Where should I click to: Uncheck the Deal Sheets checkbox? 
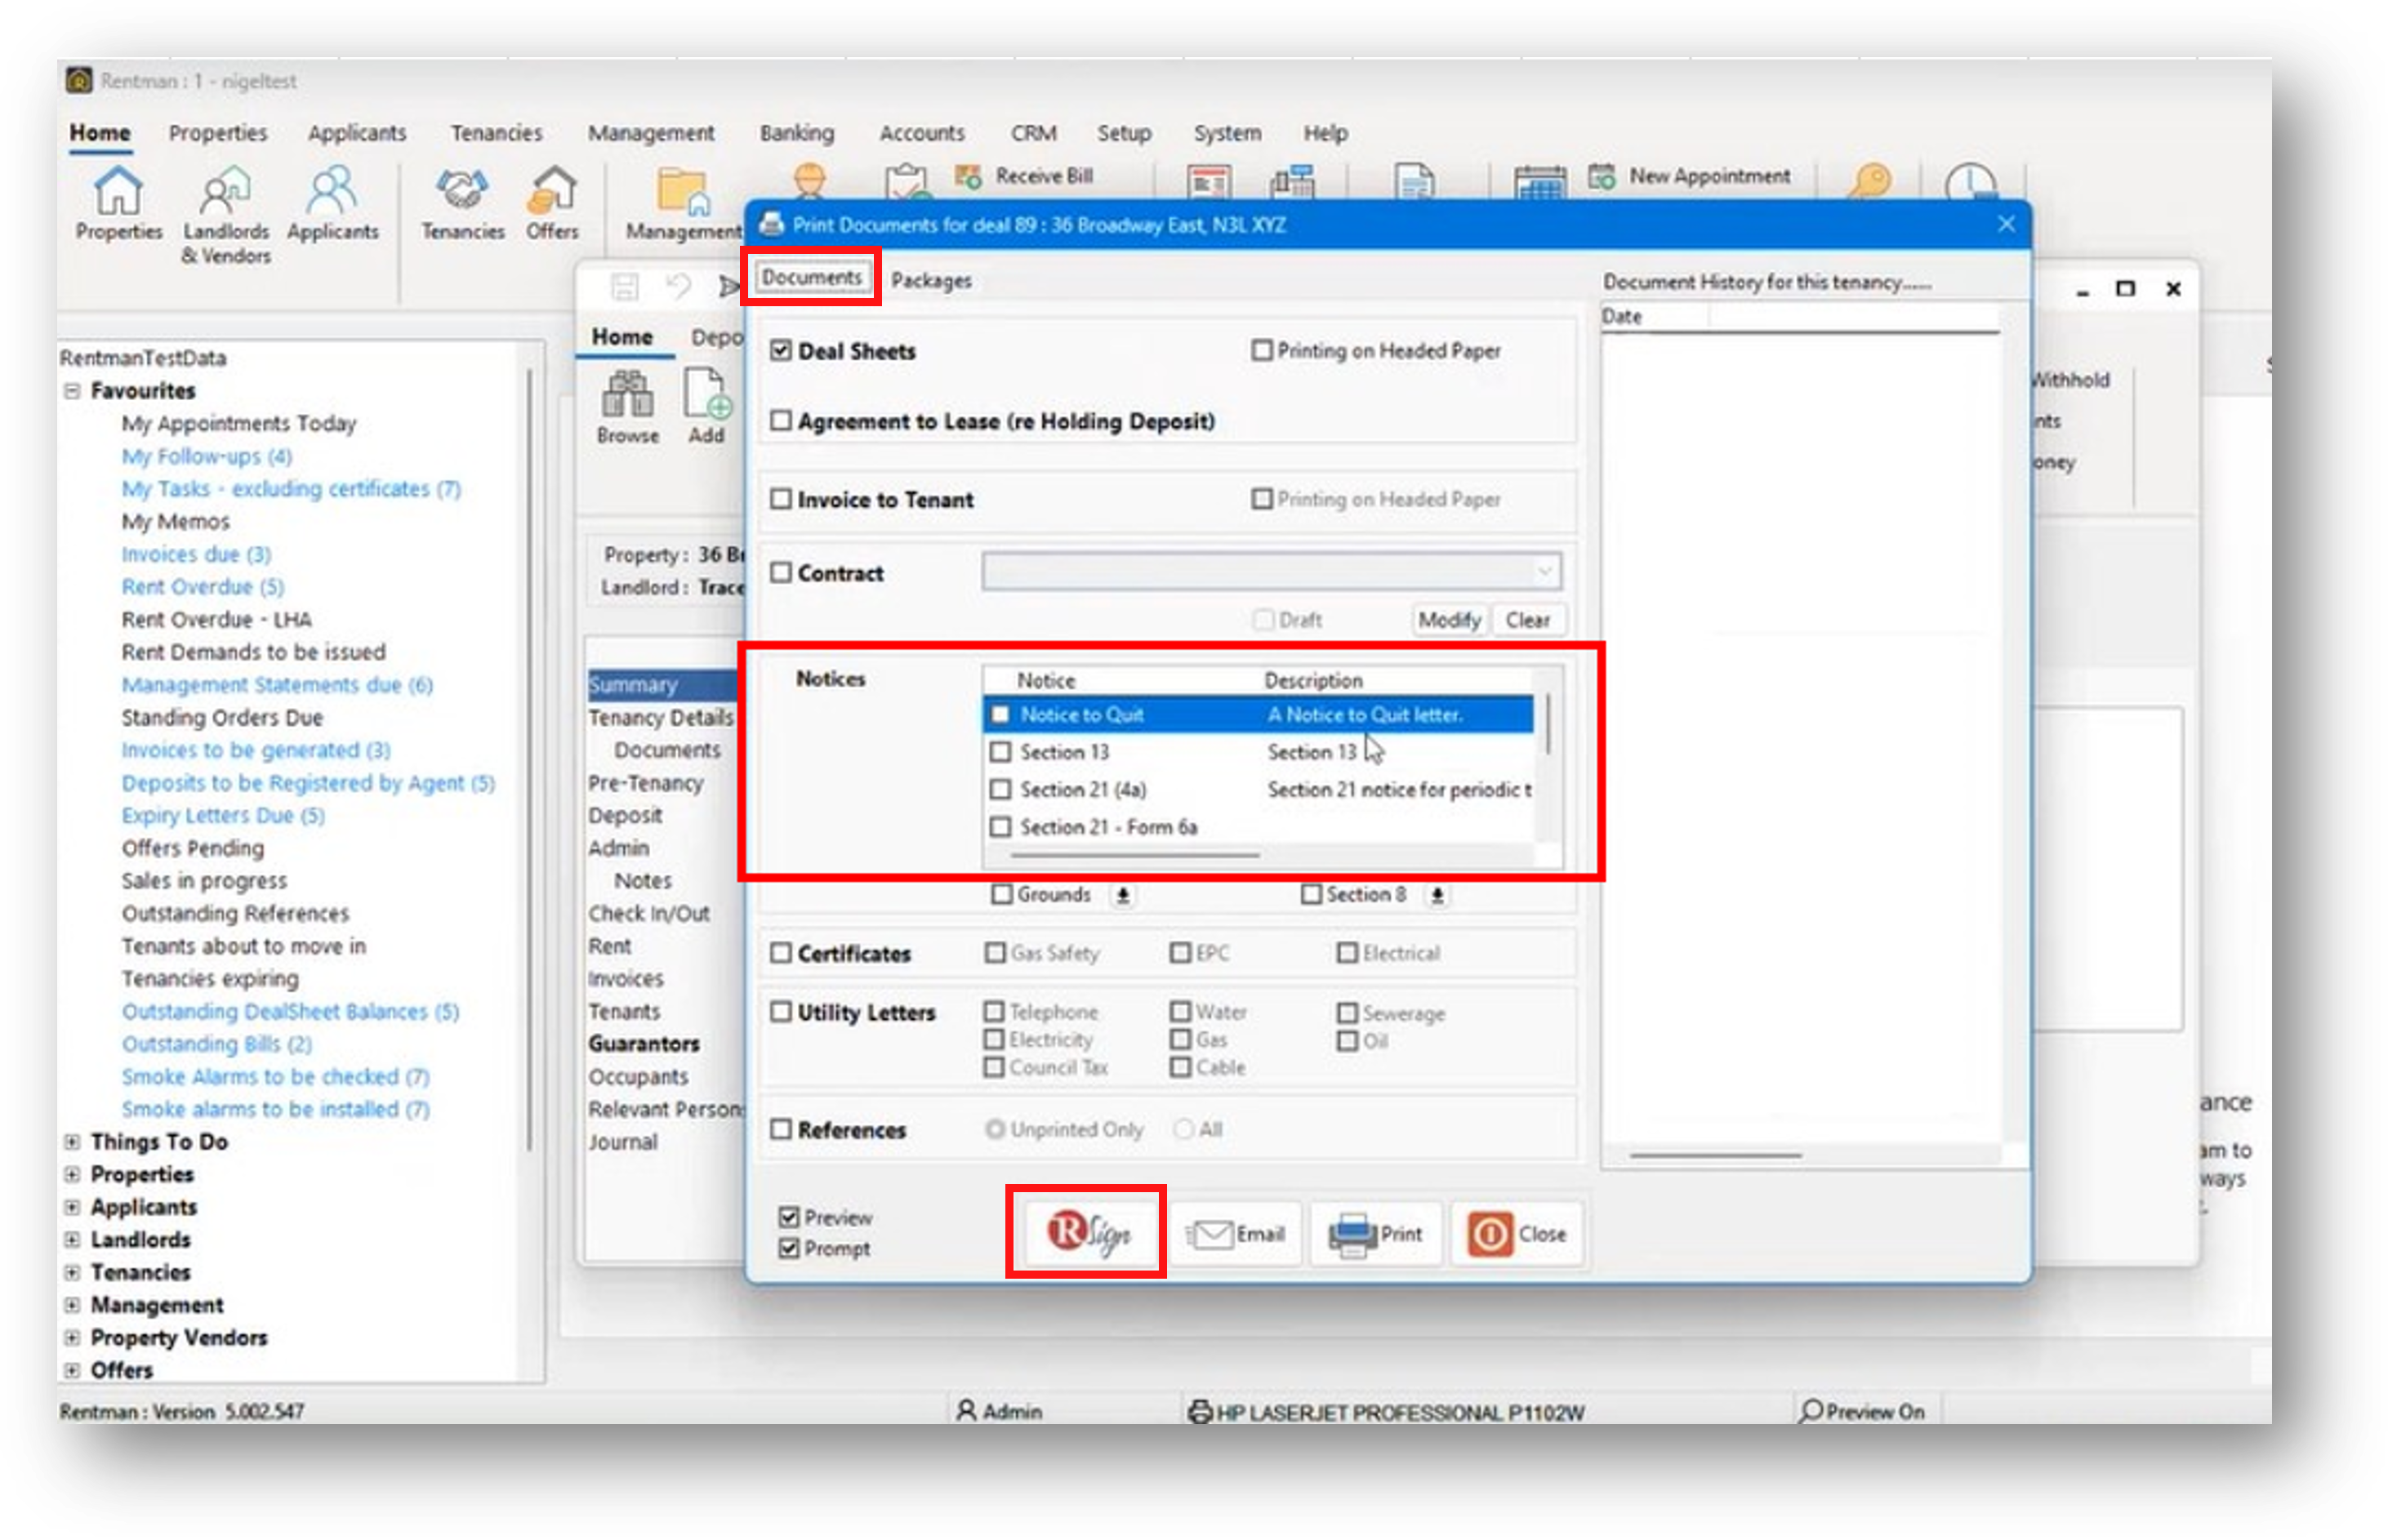(781, 351)
